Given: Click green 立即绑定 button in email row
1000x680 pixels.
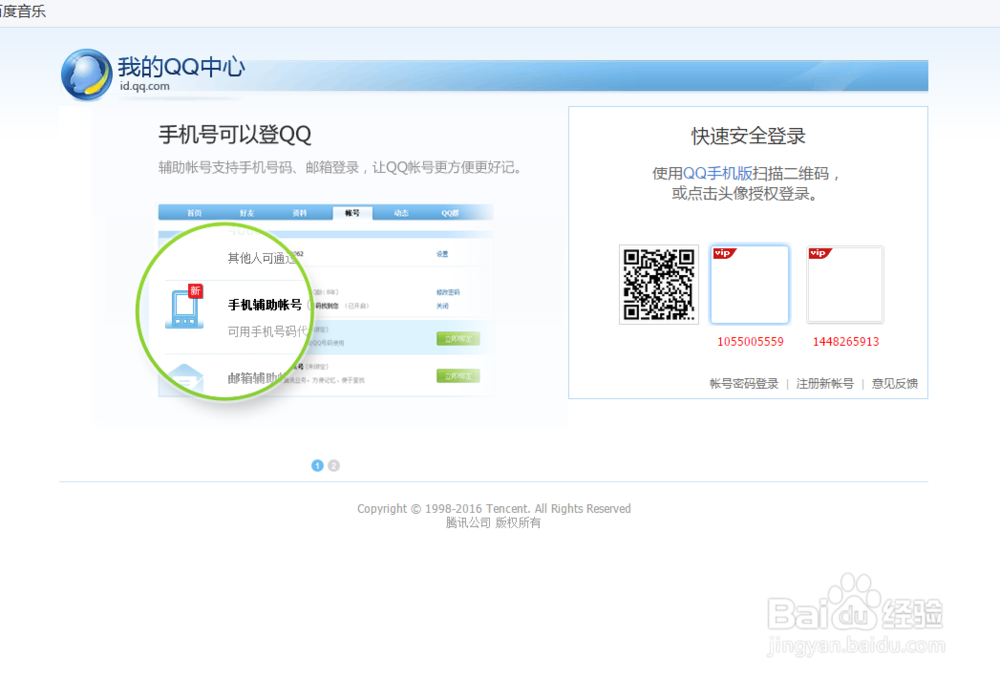Looking at the screenshot, I should 458,376.
